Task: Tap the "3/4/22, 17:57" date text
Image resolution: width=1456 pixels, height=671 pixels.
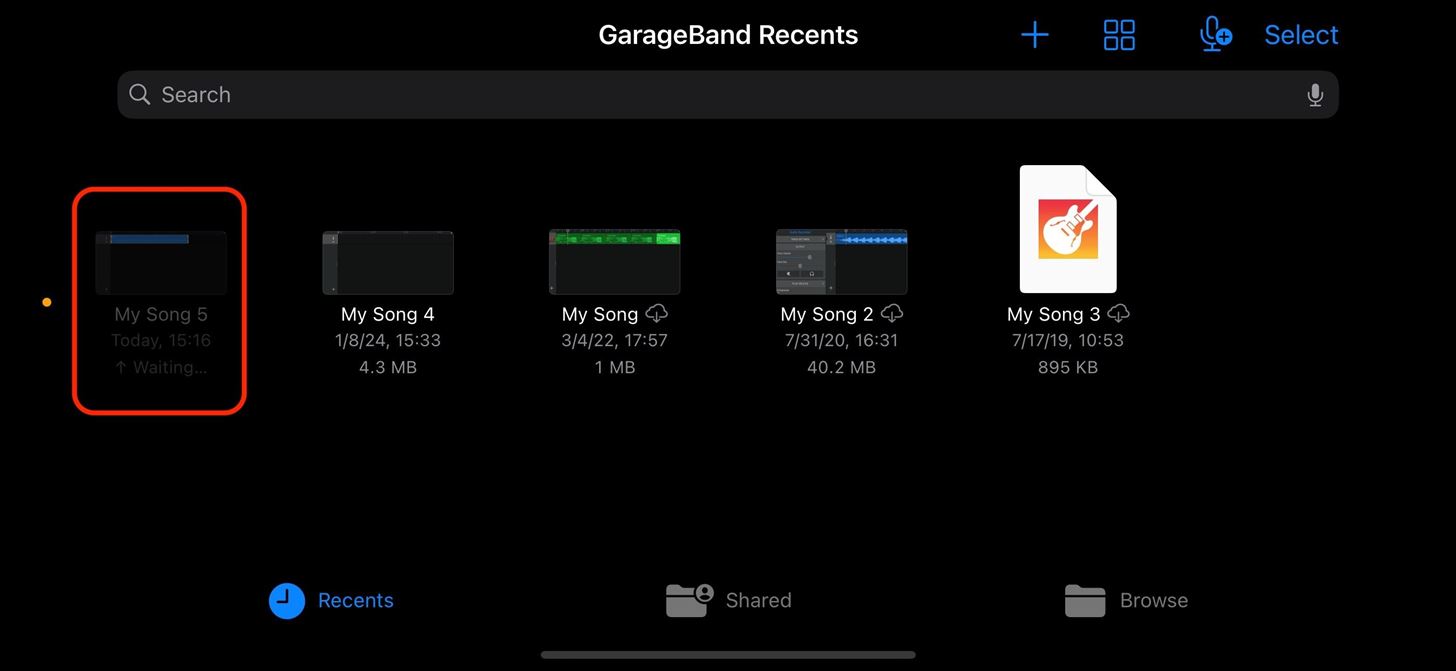Action: [615, 340]
